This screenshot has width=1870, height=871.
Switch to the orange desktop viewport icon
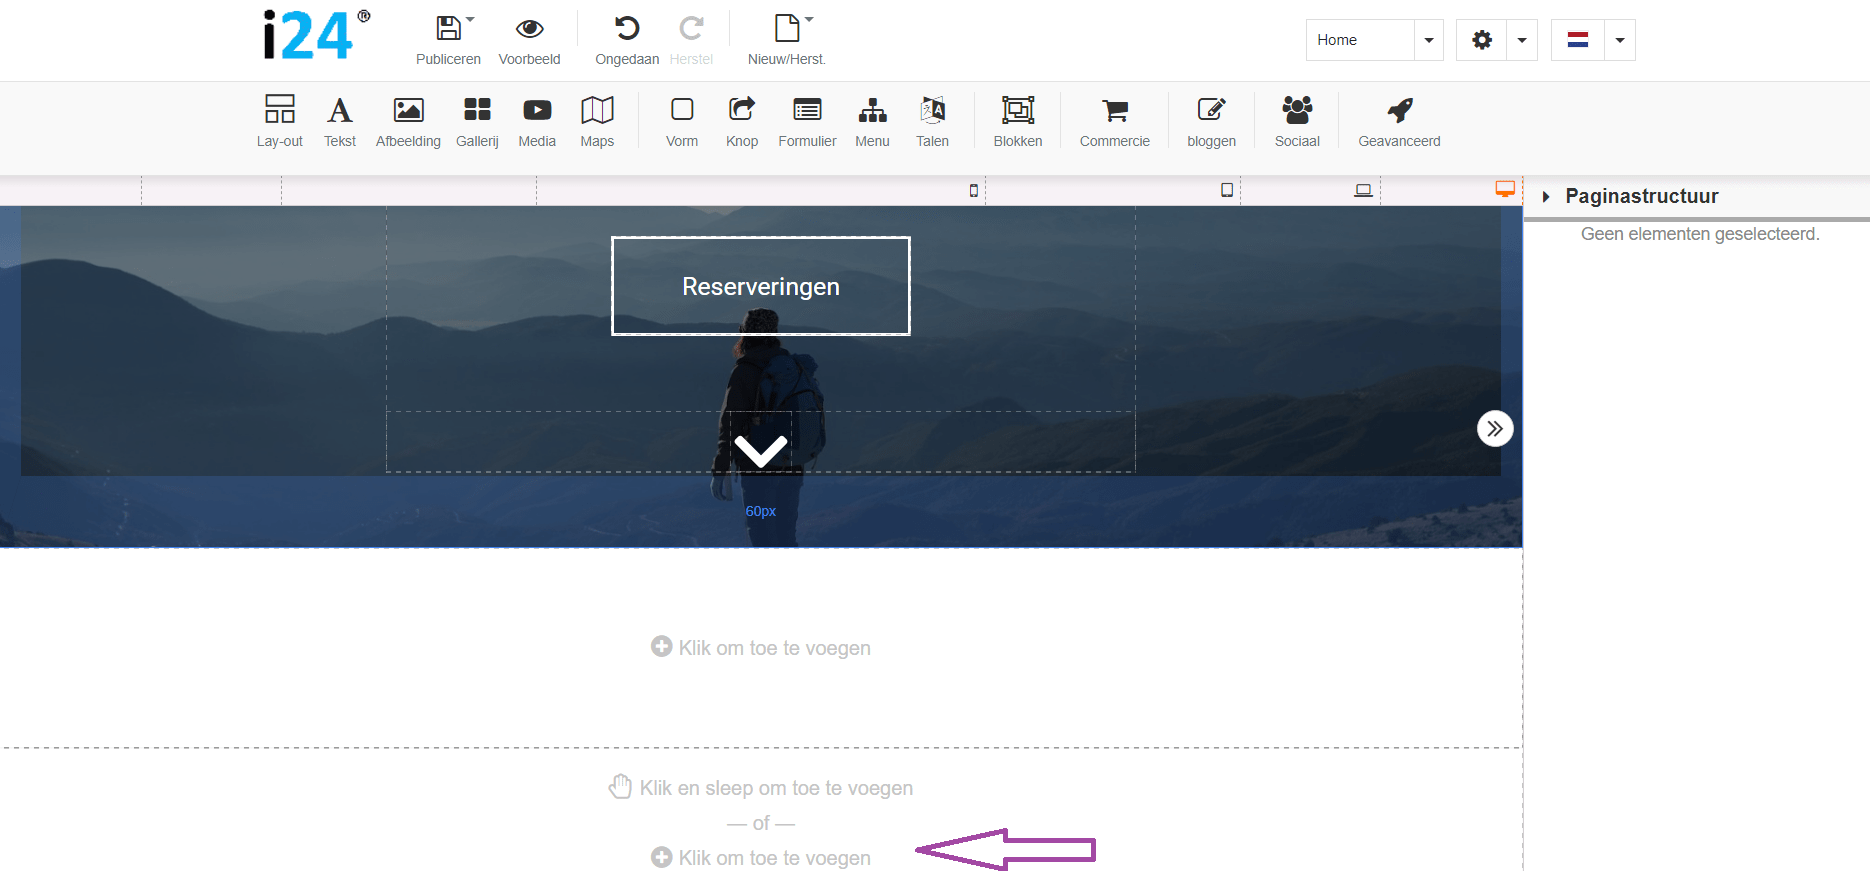point(1505,189)
